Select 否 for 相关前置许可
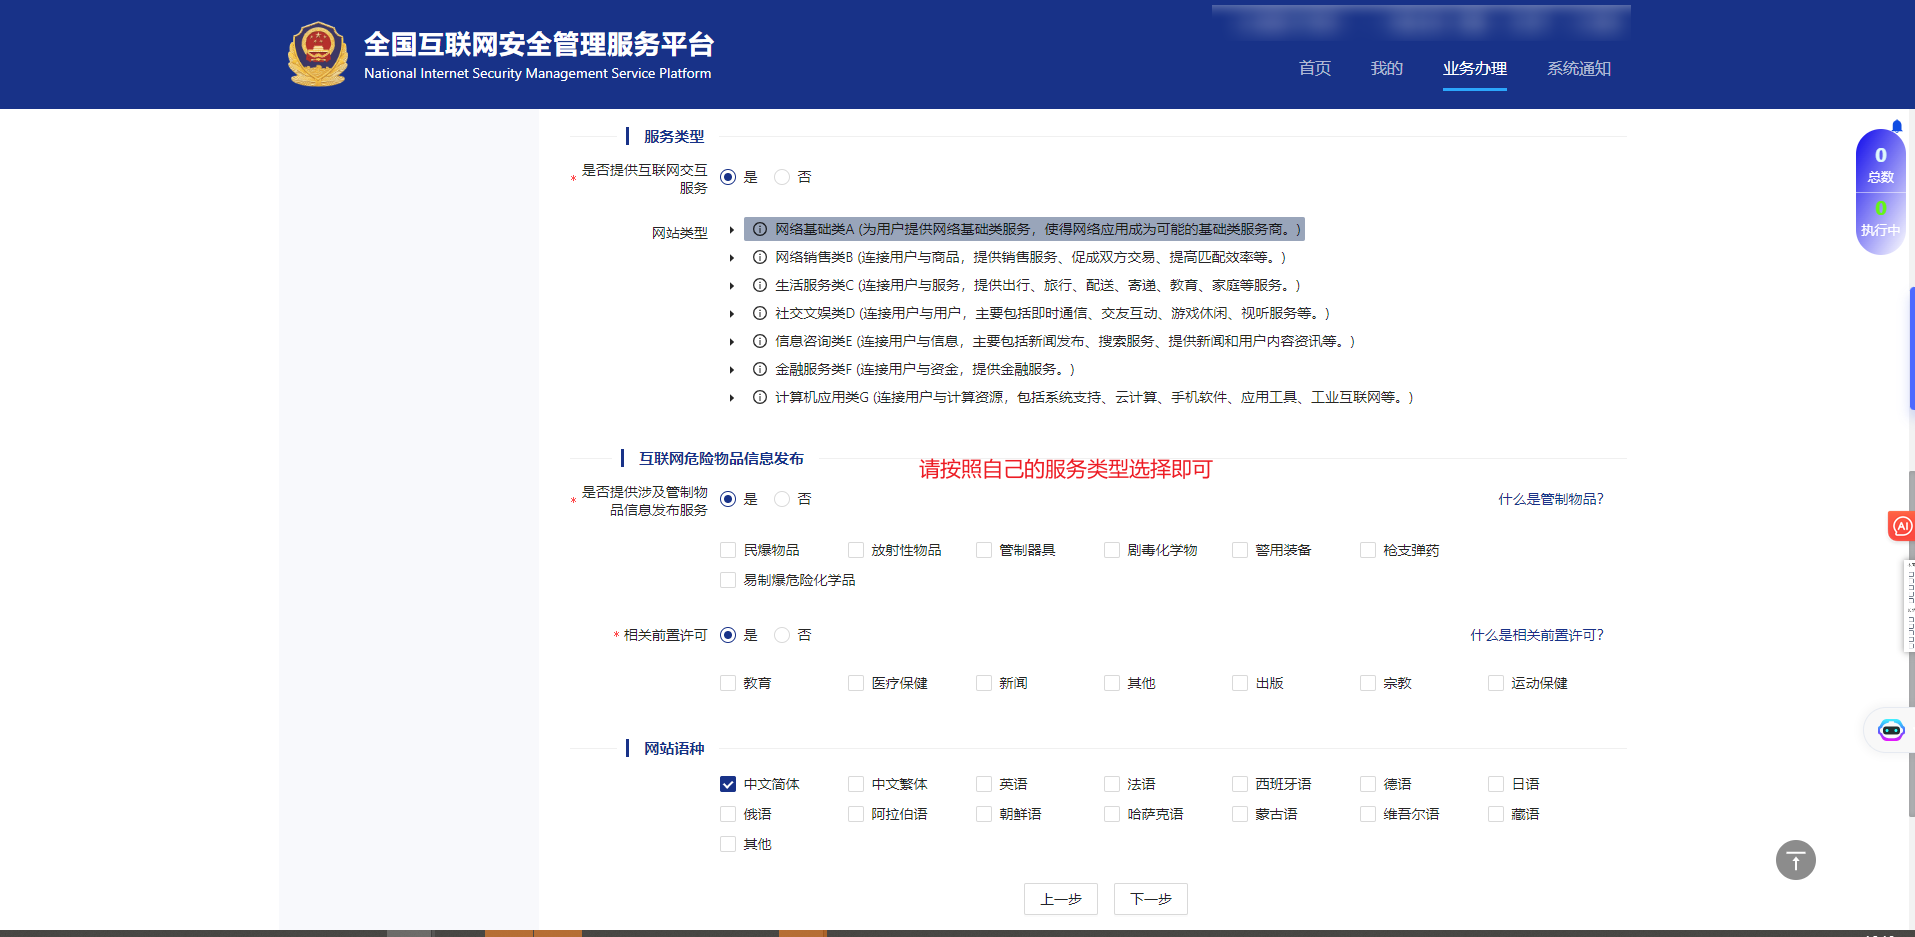The height and width of the screenshot is (937, 1915). tap(782, 635)
